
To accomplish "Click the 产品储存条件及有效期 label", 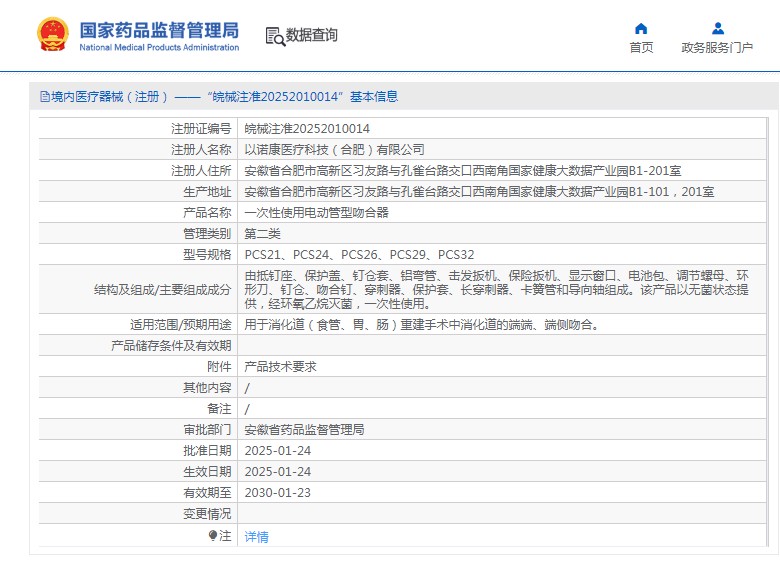I will (x=171, y=346).
